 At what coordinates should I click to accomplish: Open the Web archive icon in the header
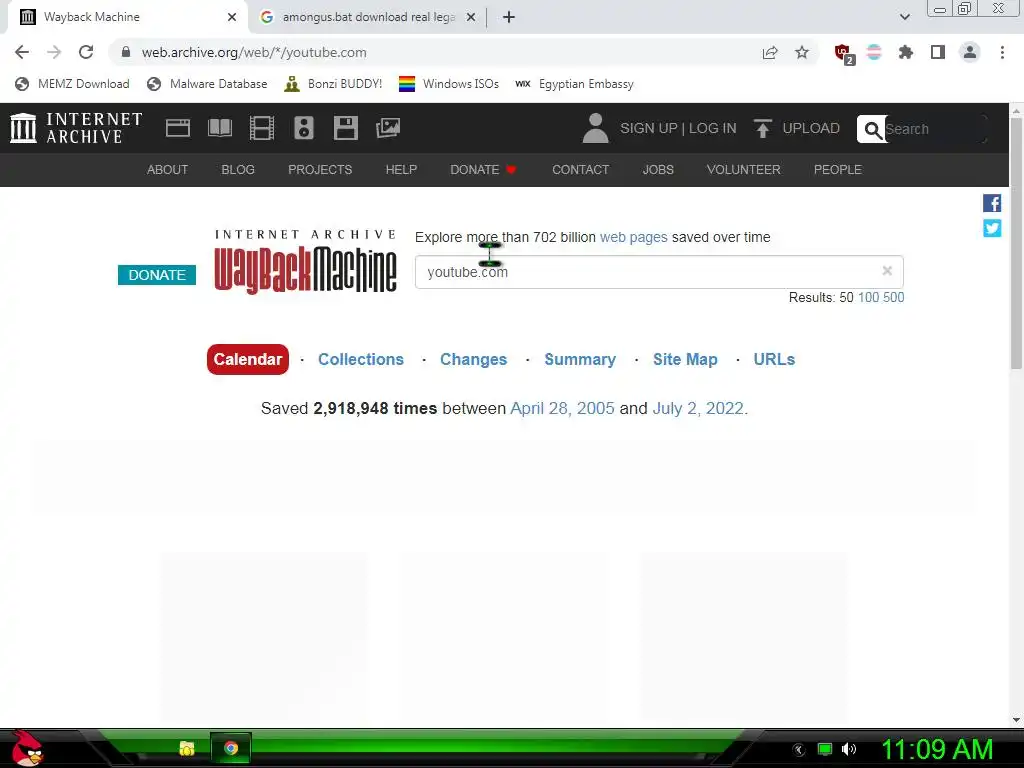pyautogui.click(x=178, y=128)
